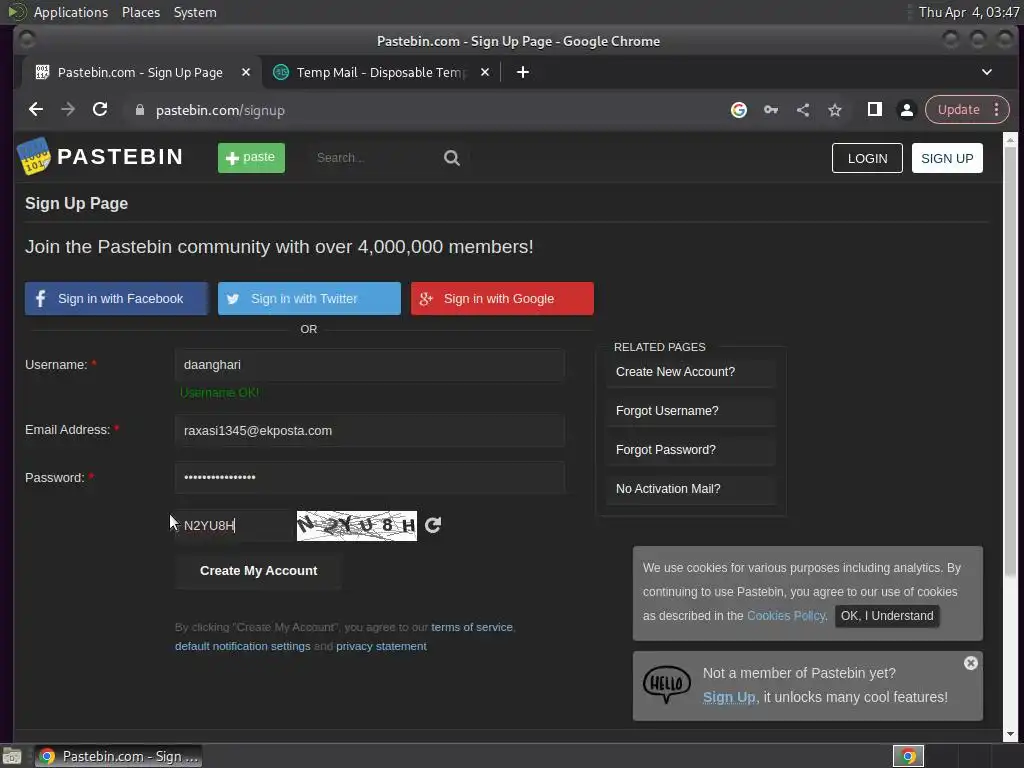Sign in with Twitter
This screenshot has width=1024, height=768.
[309, 298]
